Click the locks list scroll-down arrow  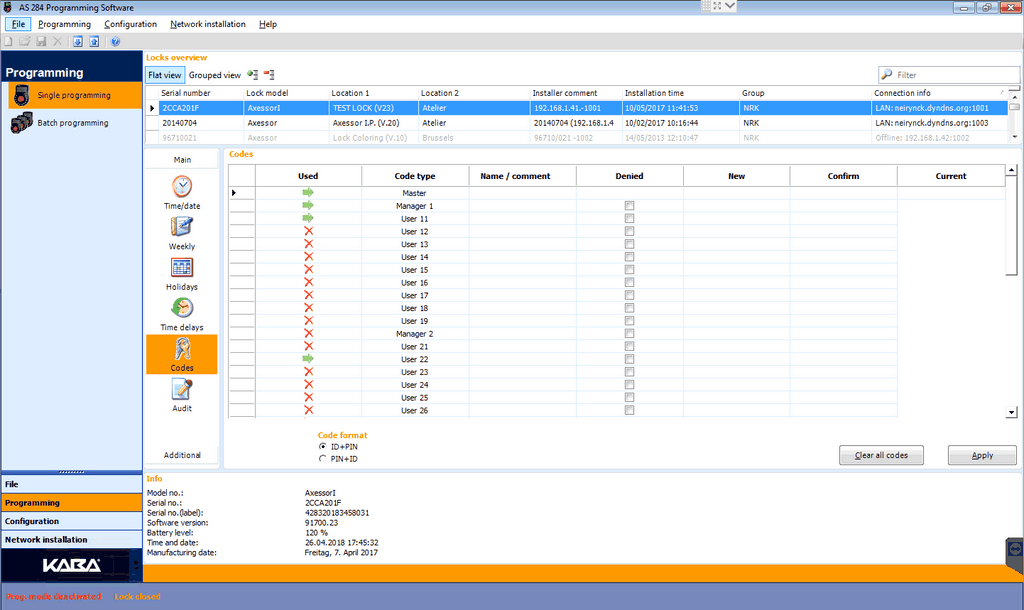pyautogui.click(x=1014, y=137)
